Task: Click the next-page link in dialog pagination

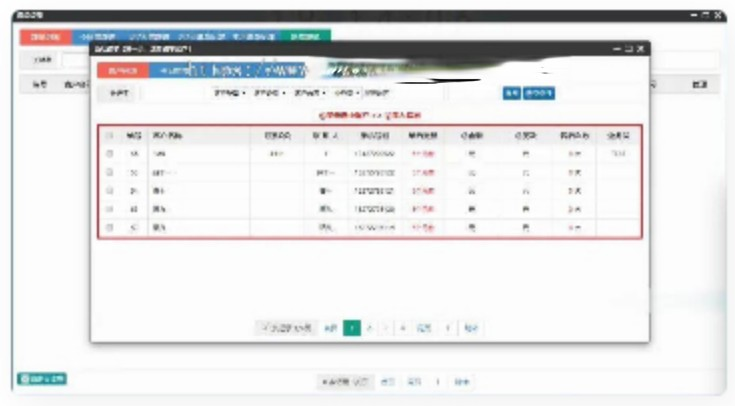Action: click(x=424, y=328)
